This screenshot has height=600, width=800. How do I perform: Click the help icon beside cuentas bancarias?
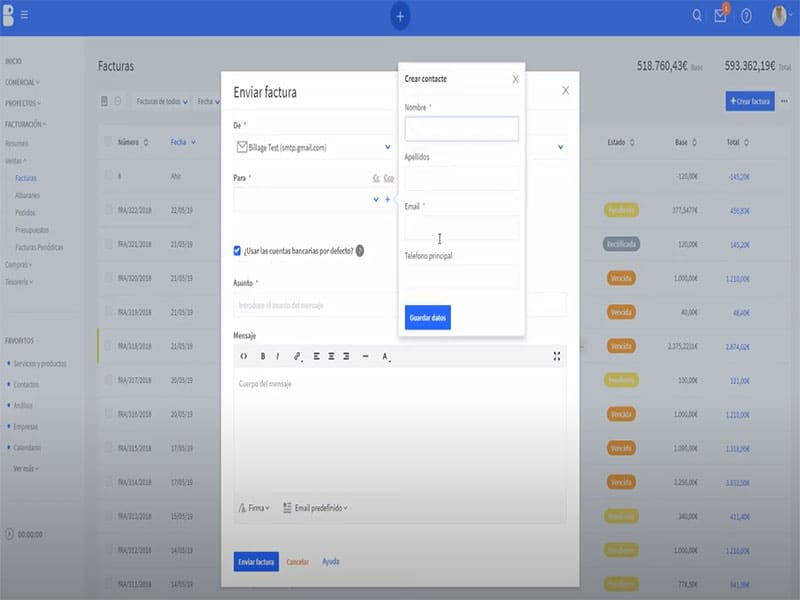[360, 251]
